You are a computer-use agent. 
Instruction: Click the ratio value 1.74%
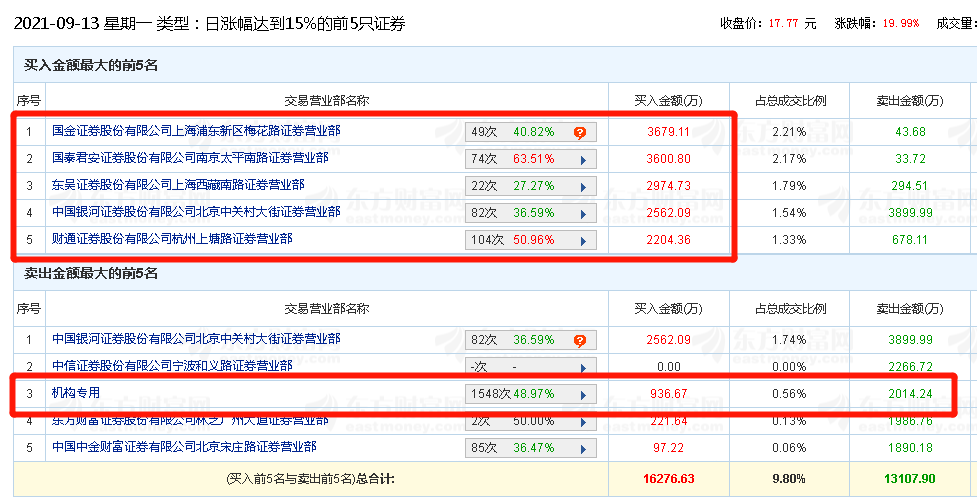coord(789,340)
